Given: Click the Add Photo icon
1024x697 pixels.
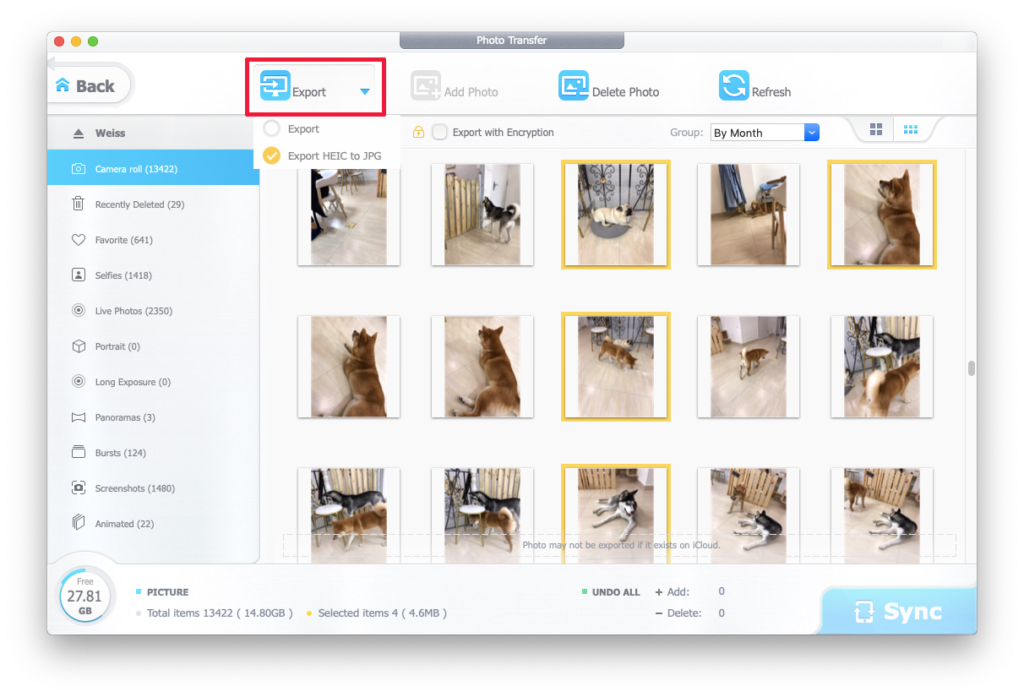Looking at the screenshot, I should tap(425, 87).
